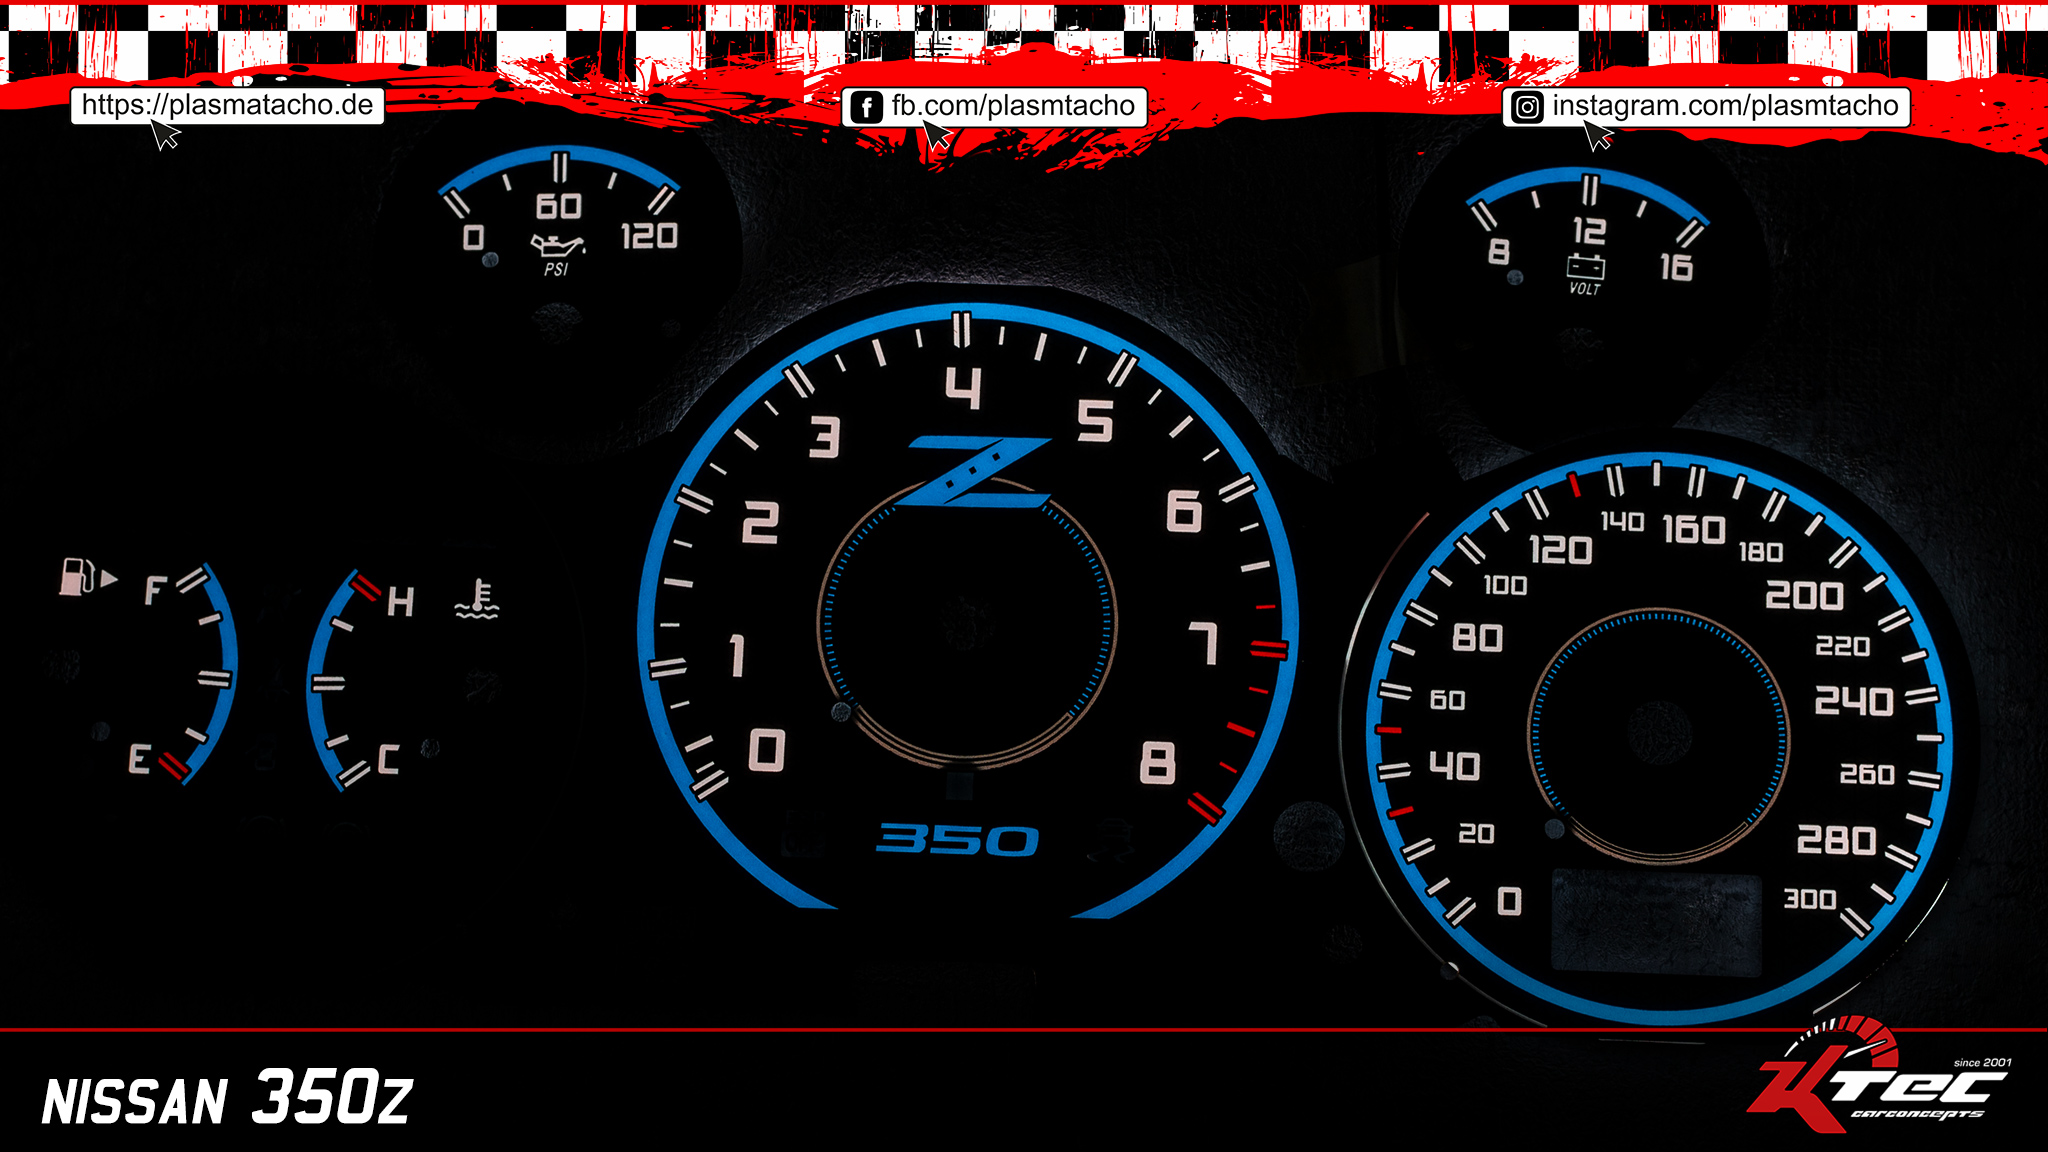Click the 120 PSI gauge number
Screen dimensions: 2048x1152
649,237
